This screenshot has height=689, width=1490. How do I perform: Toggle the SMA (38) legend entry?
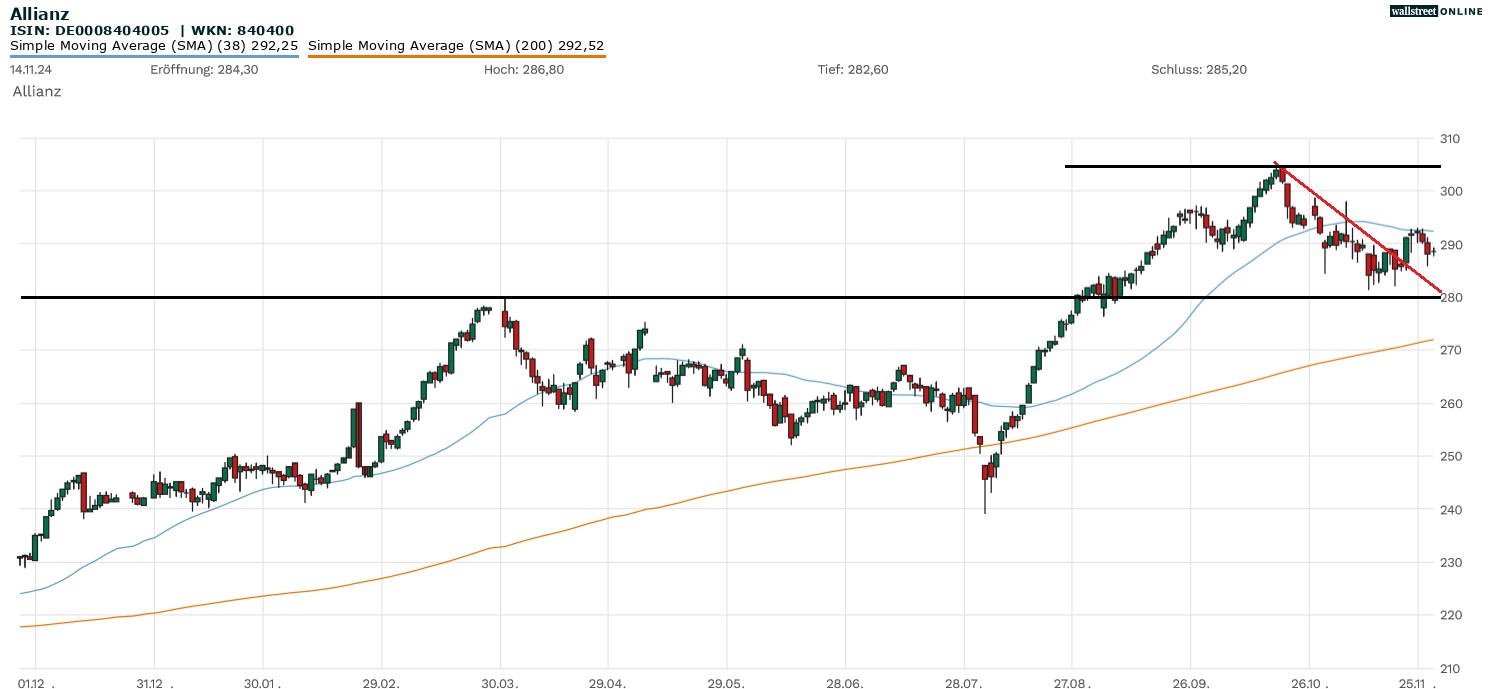pos(154,45)
